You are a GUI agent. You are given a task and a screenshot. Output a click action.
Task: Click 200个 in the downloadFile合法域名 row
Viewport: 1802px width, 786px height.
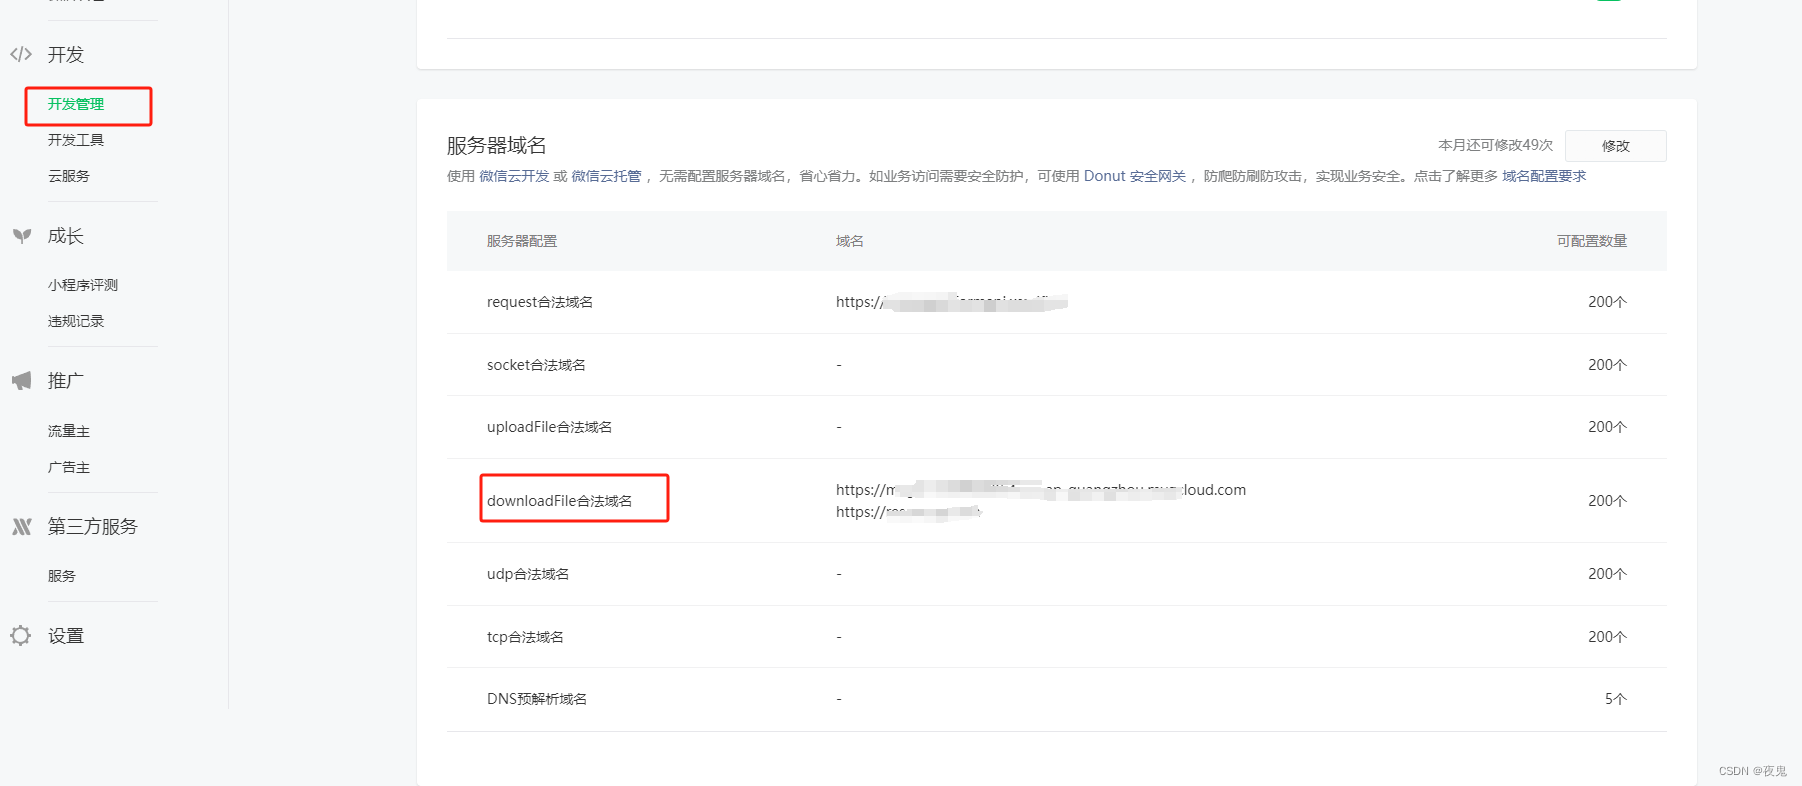pyautogui.click(x=1608, y=501)
